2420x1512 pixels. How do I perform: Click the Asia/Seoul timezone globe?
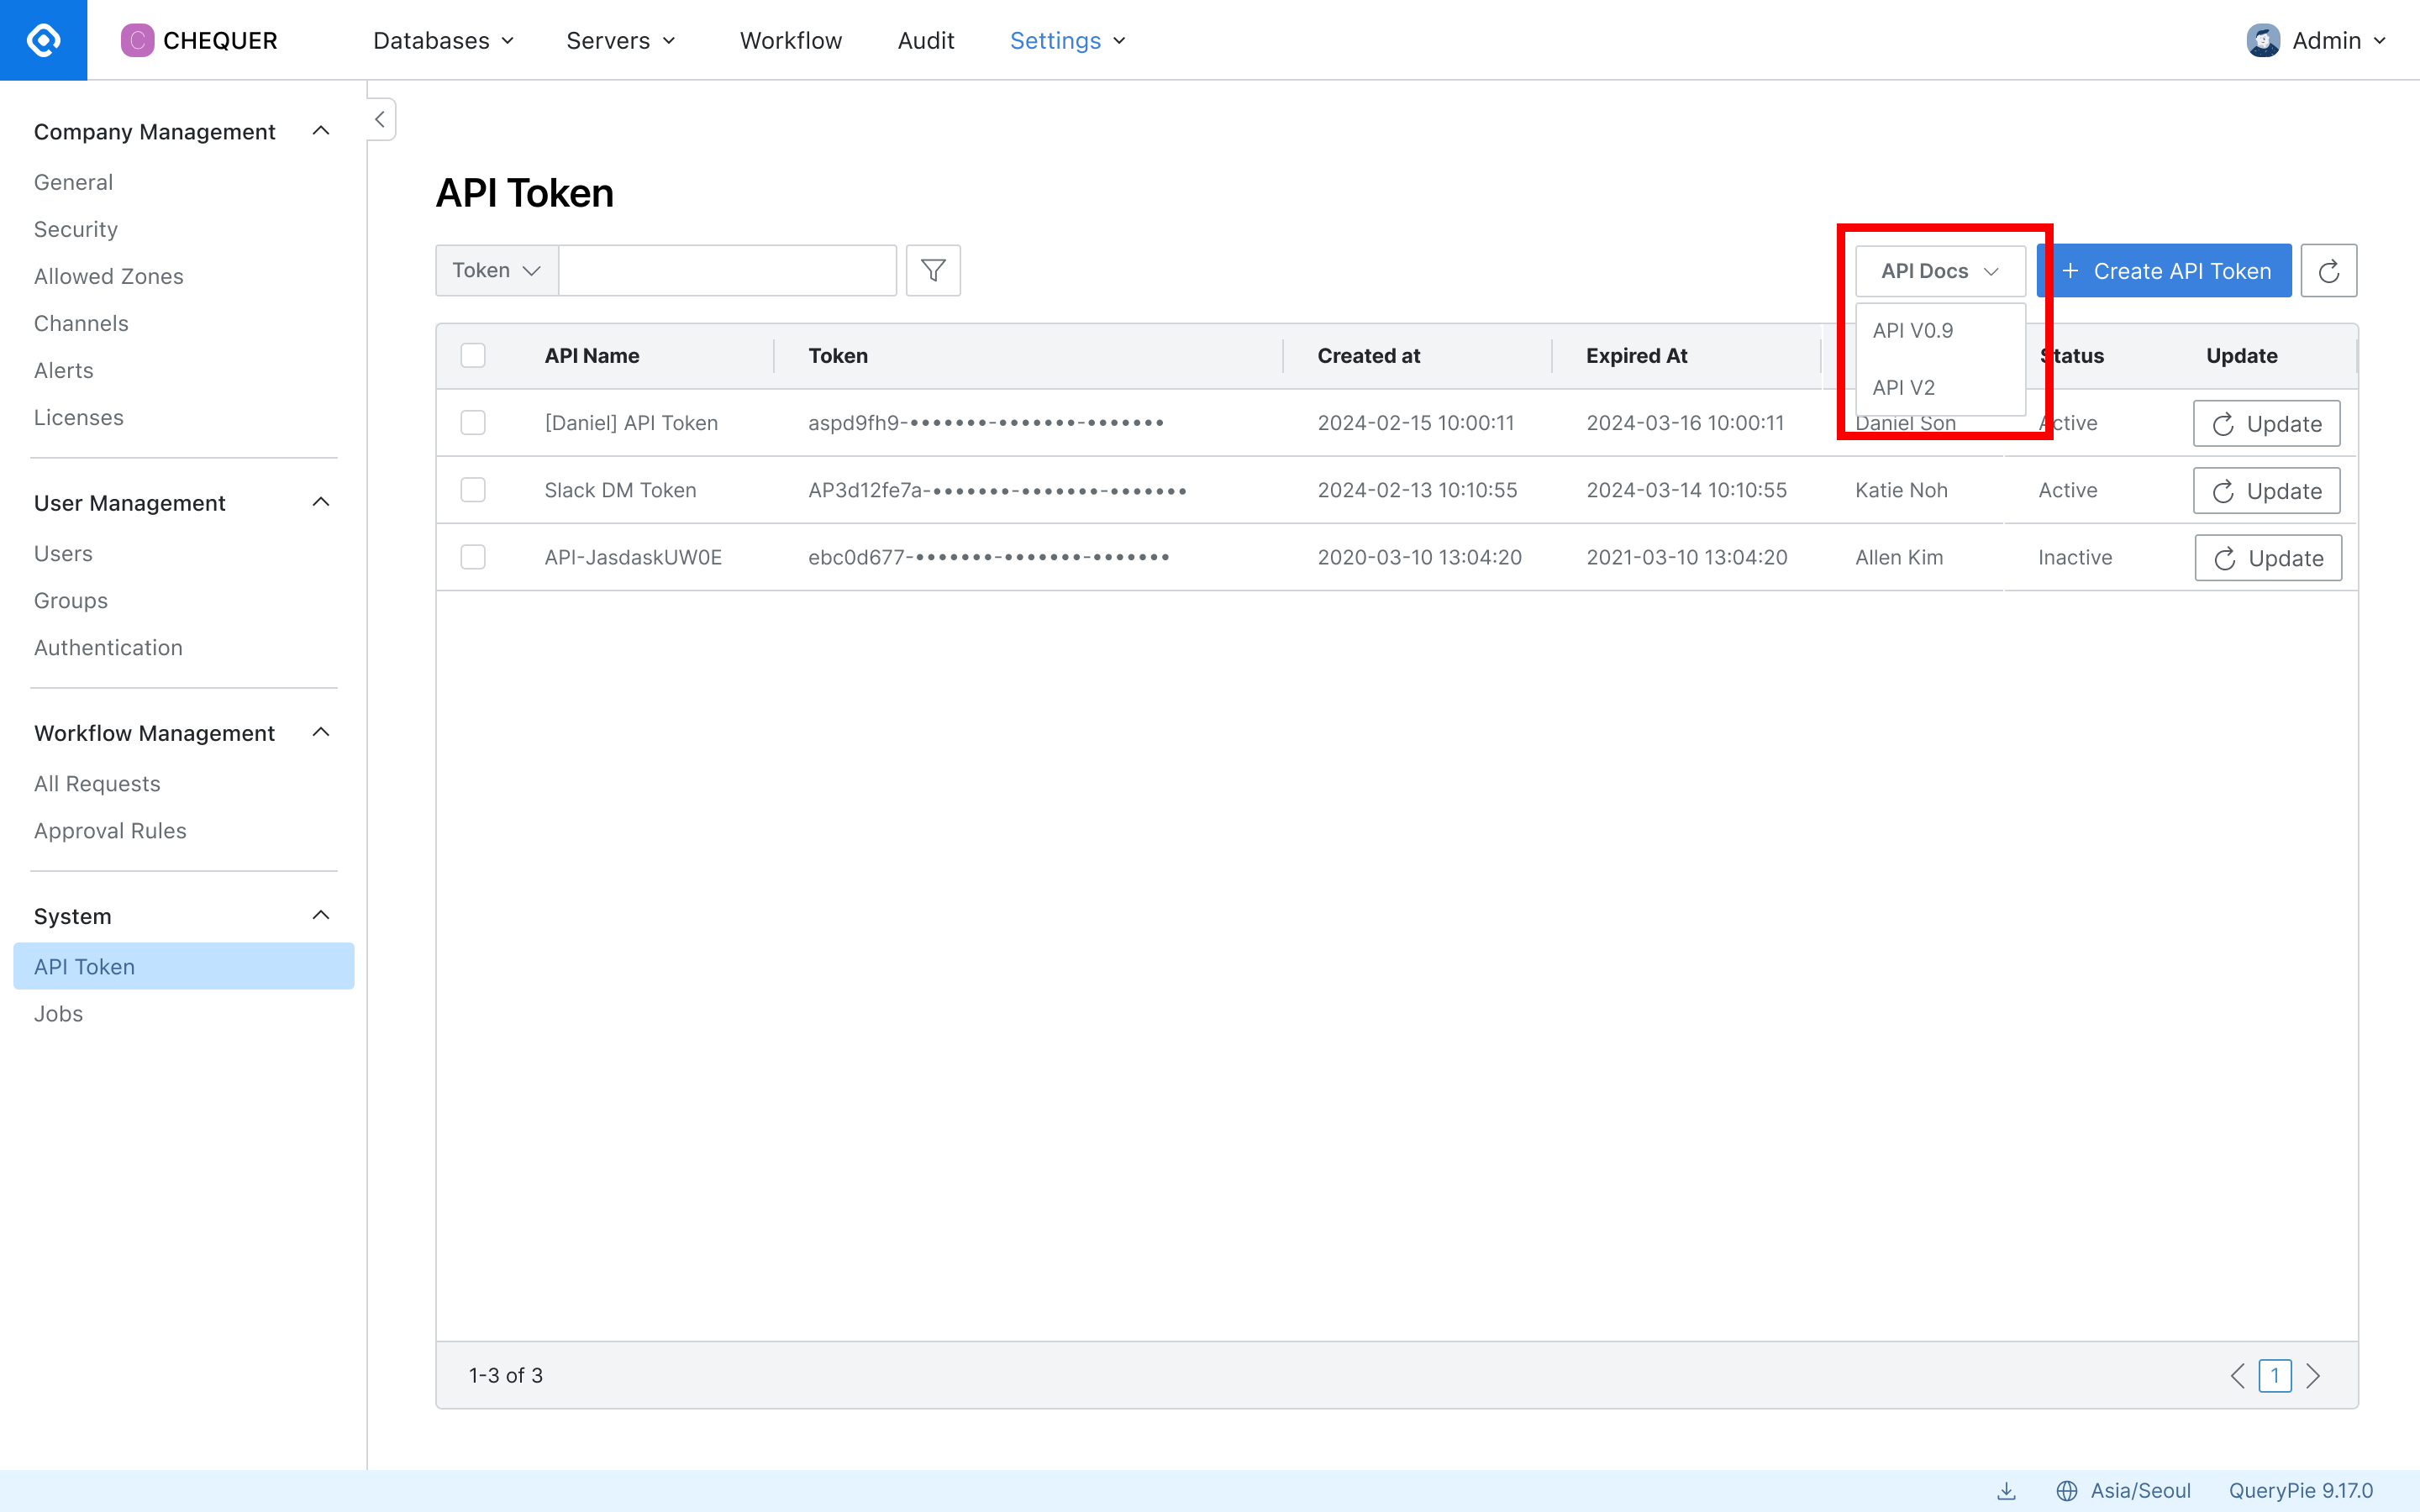click(x=2067, y=1491)
